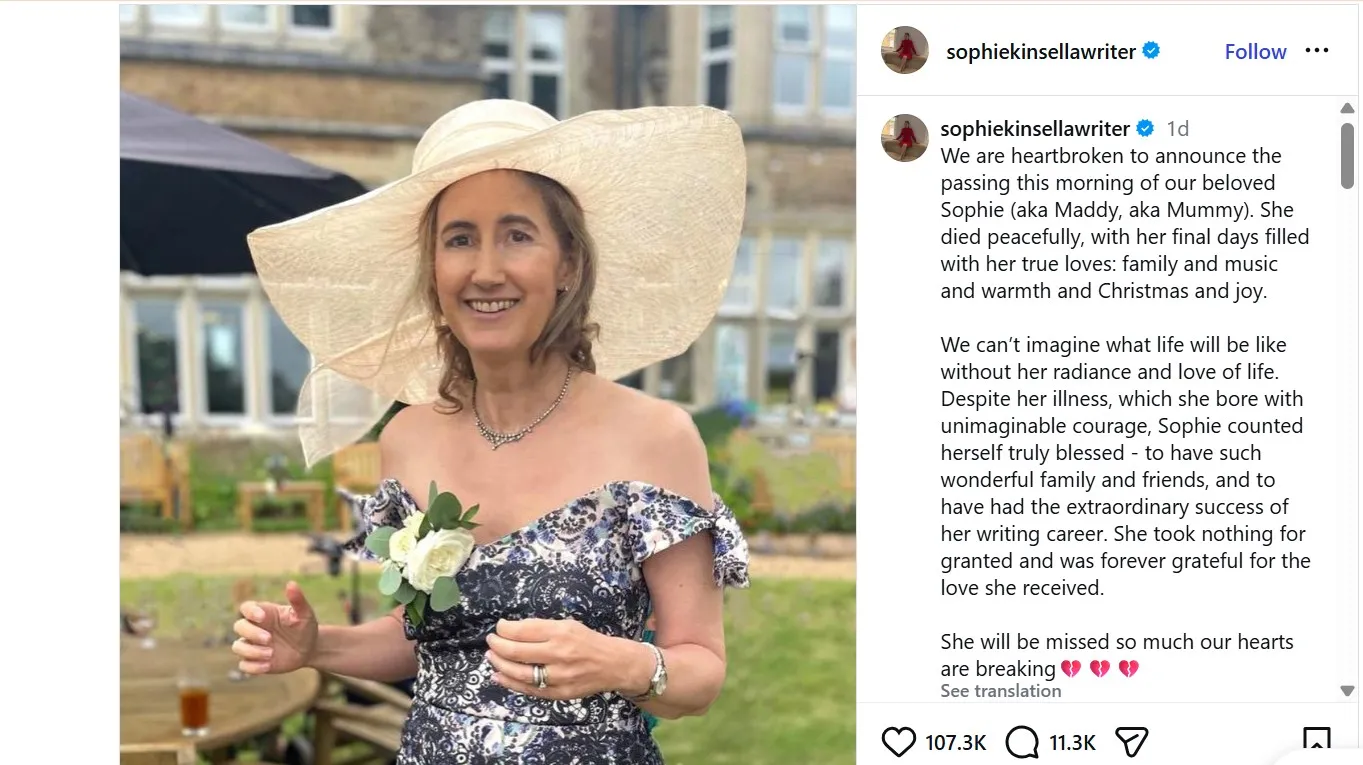Click the See translation link
This screenshot has width=1363, height=765.
1000,690
